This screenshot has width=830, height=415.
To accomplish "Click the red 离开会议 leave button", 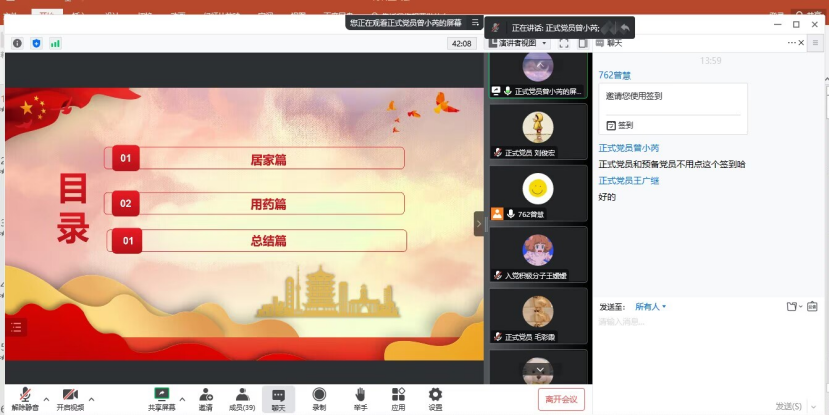I will [x=561, y=399].
